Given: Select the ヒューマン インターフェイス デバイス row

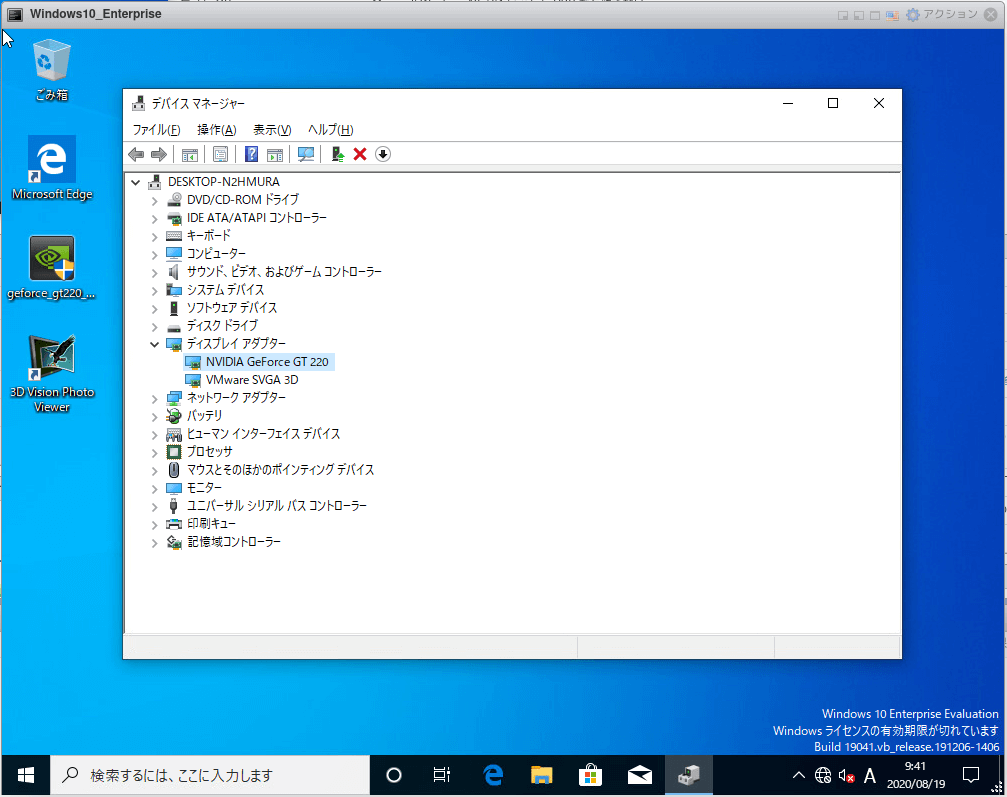Looking at the screenshot, I should pyautogui.click(x=253, y=434).
